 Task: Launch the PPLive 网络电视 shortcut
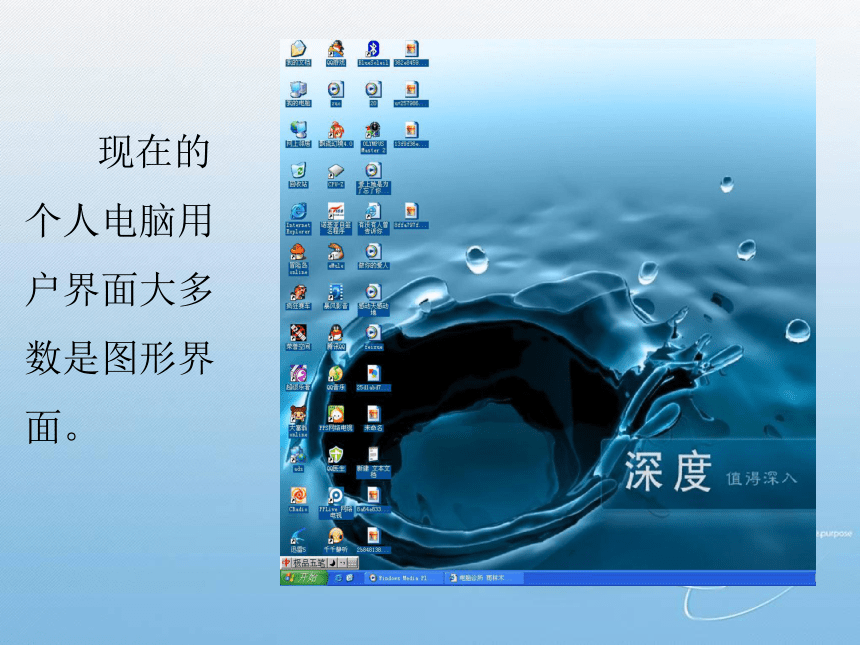coord(336,502)
